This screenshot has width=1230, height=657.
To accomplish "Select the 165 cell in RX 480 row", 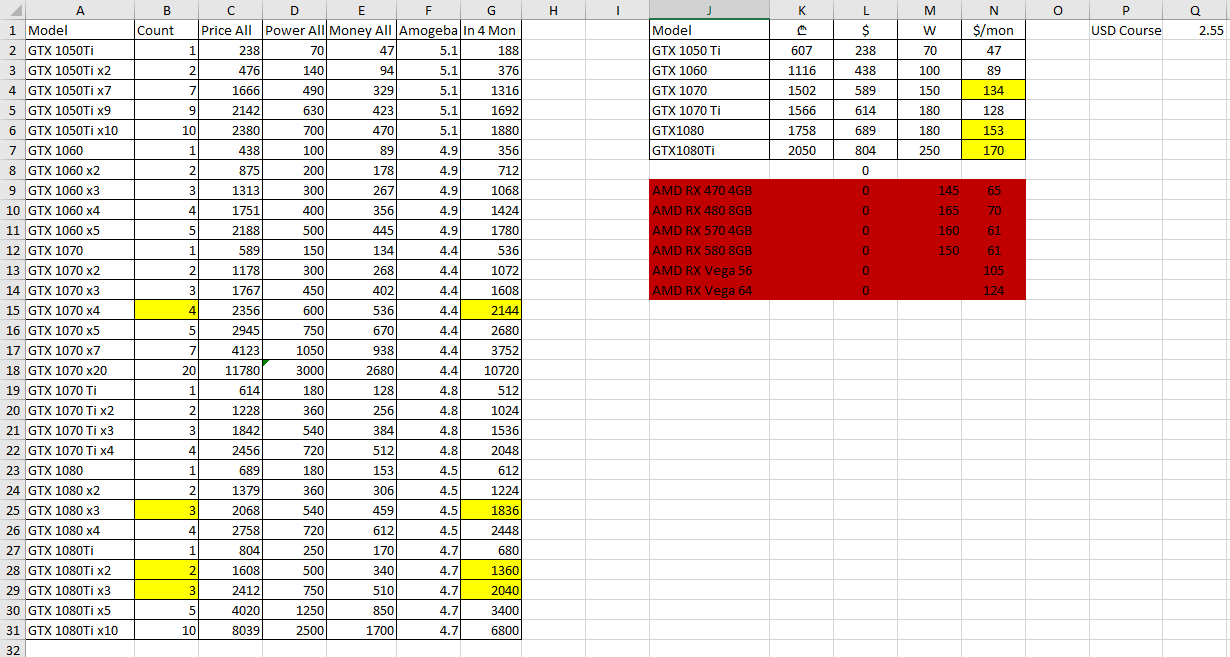I will pyautogui.click(x=929, y=210).
